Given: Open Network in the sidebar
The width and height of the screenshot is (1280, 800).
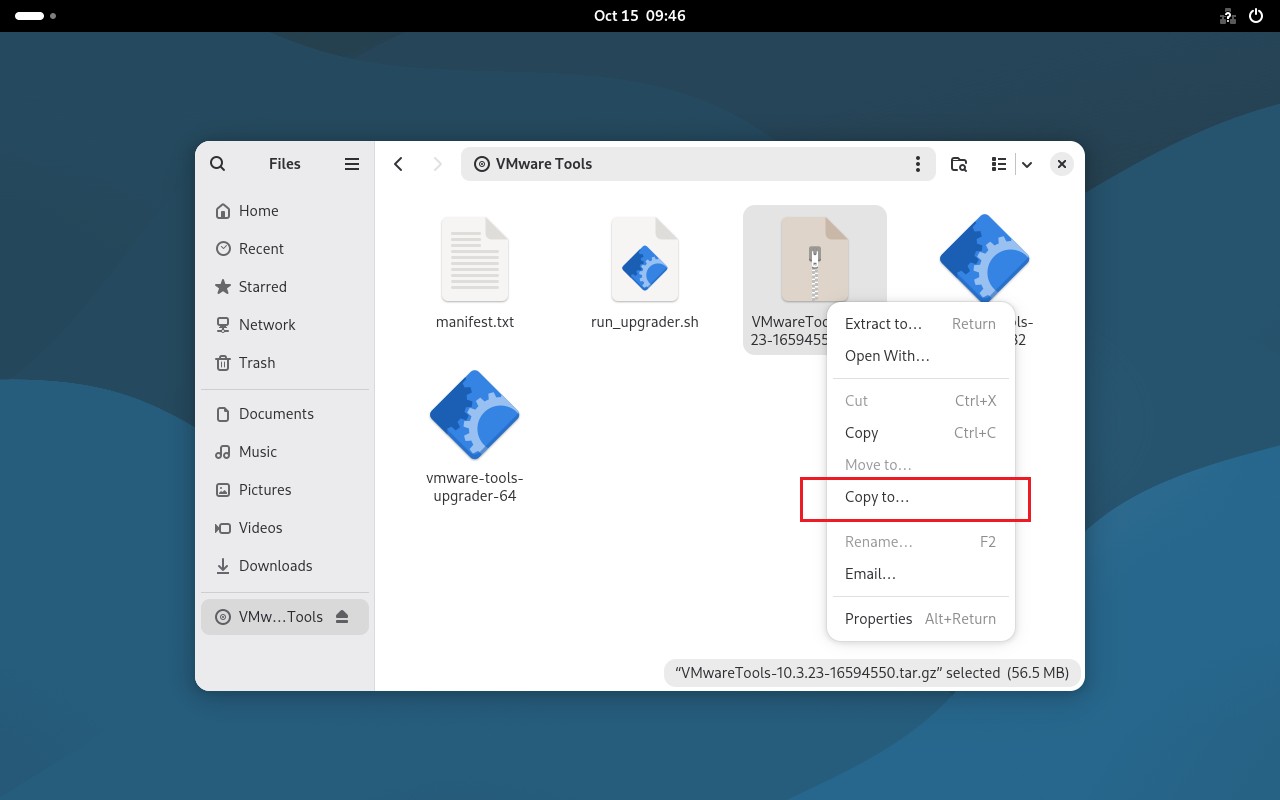Looking at the screenshot, I should point(285,325).
